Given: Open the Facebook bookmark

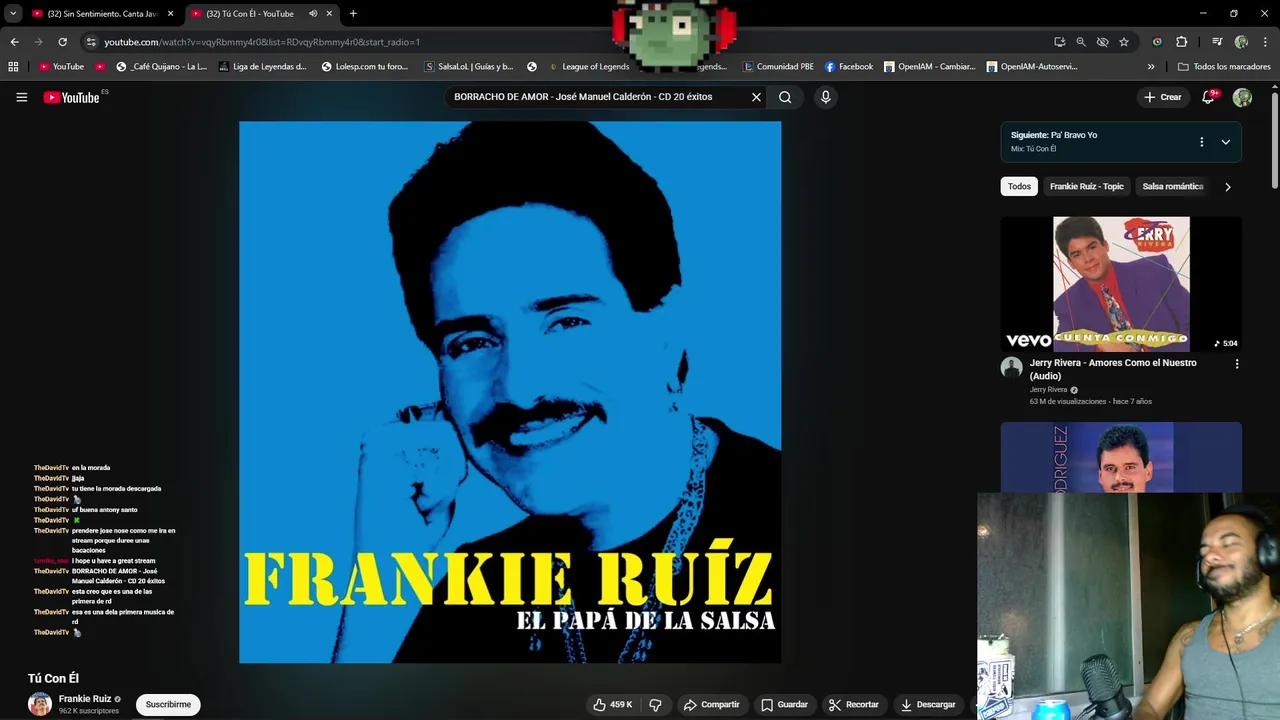Looking at the screenshot, I should [x=849, y=67].
